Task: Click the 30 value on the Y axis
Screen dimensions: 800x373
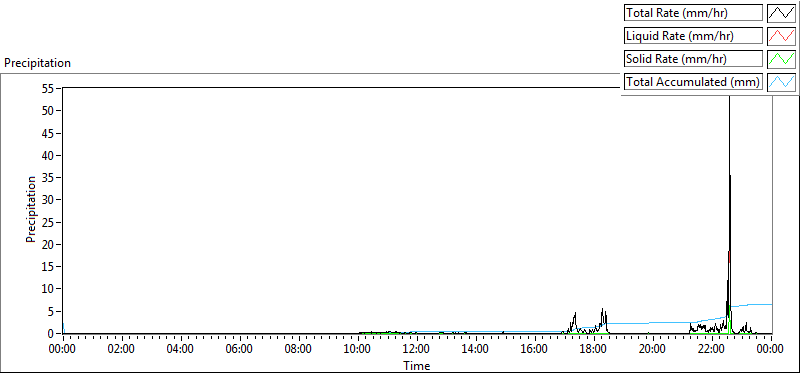Action: click(x=49, y=200)
